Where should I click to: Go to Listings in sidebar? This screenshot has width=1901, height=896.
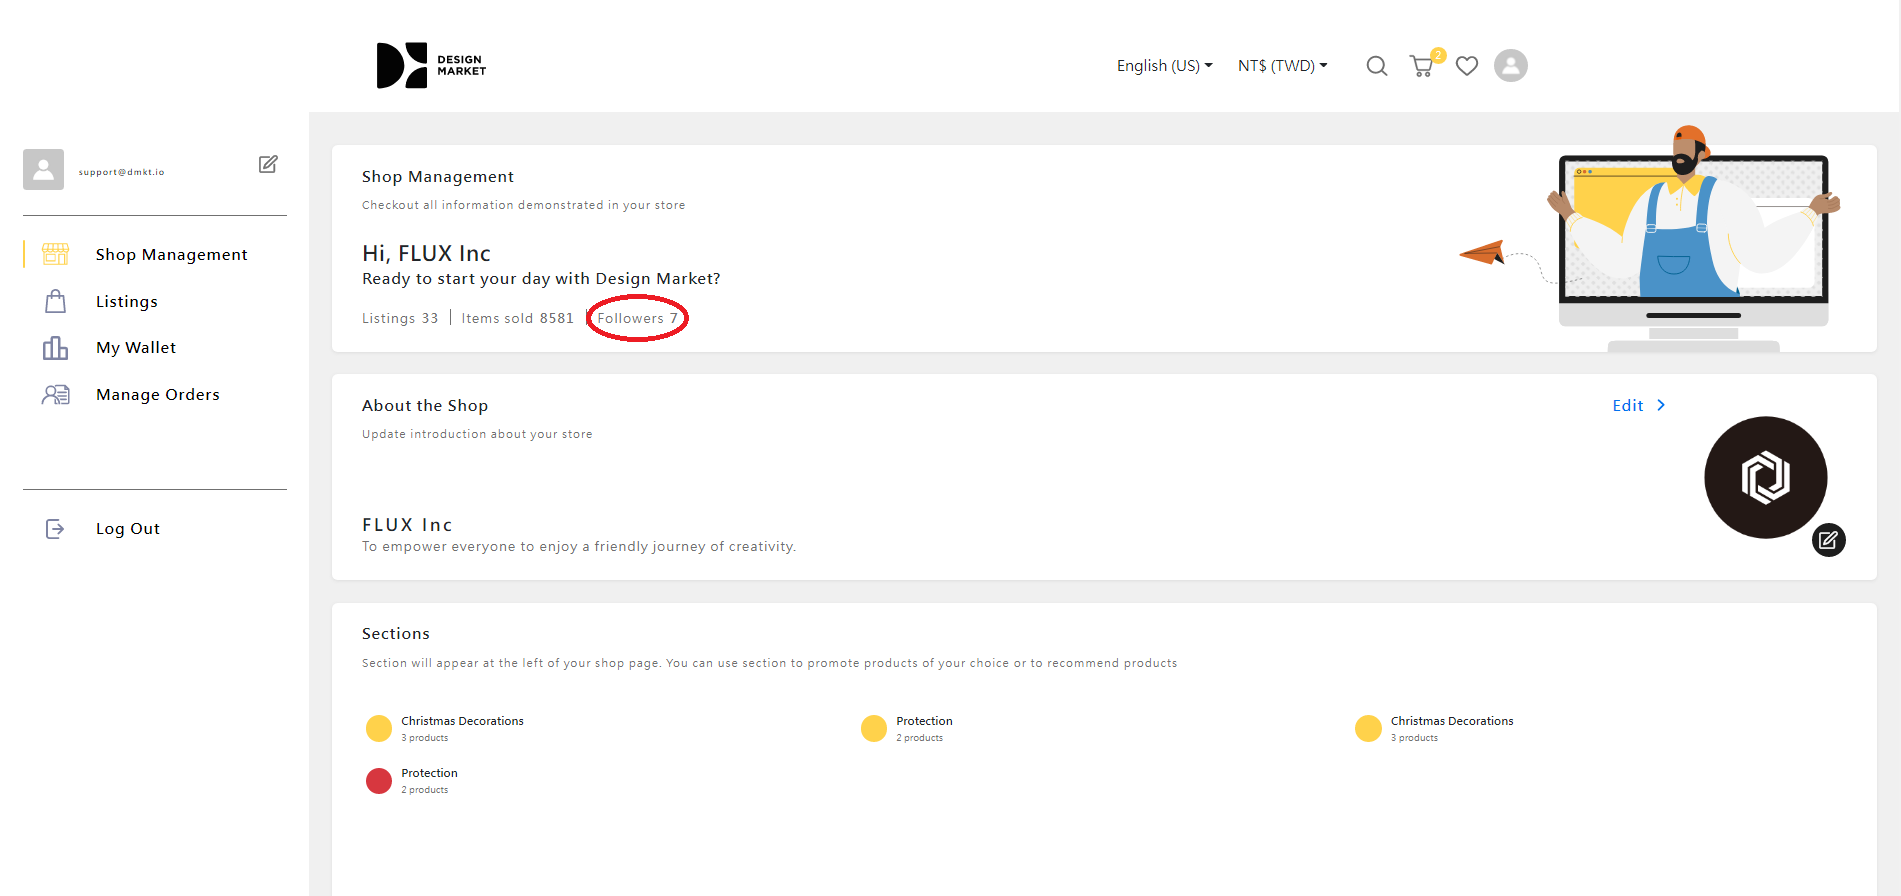(127, 302)
